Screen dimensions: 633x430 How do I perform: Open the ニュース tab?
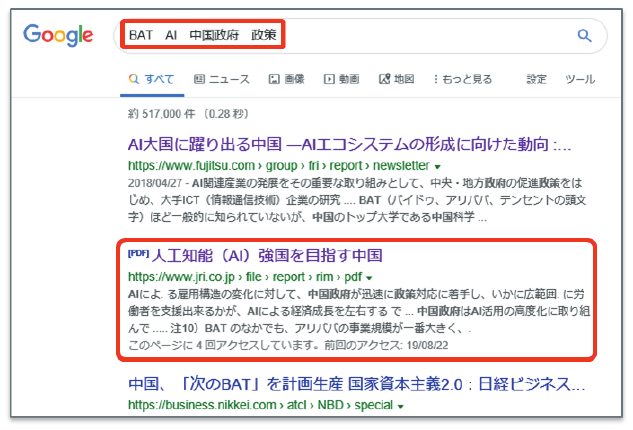click(x=222, y=79)
